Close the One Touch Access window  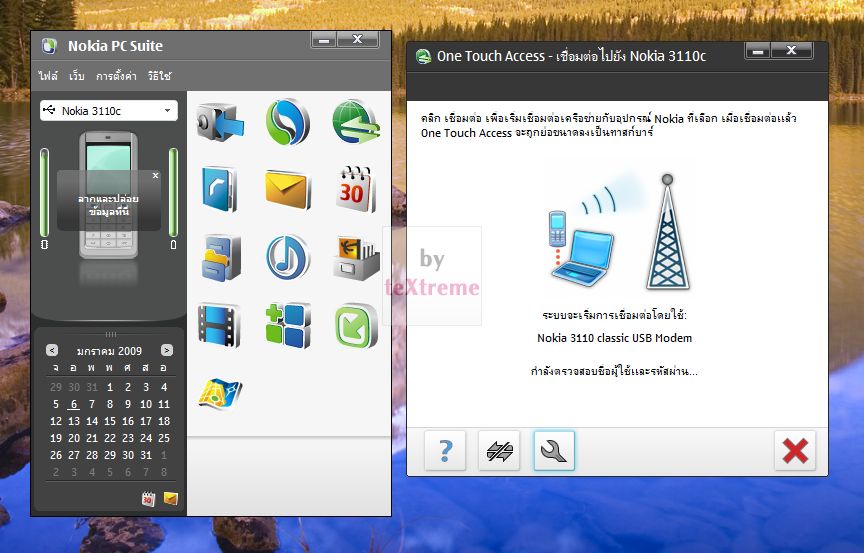click(x=791, y=51)
